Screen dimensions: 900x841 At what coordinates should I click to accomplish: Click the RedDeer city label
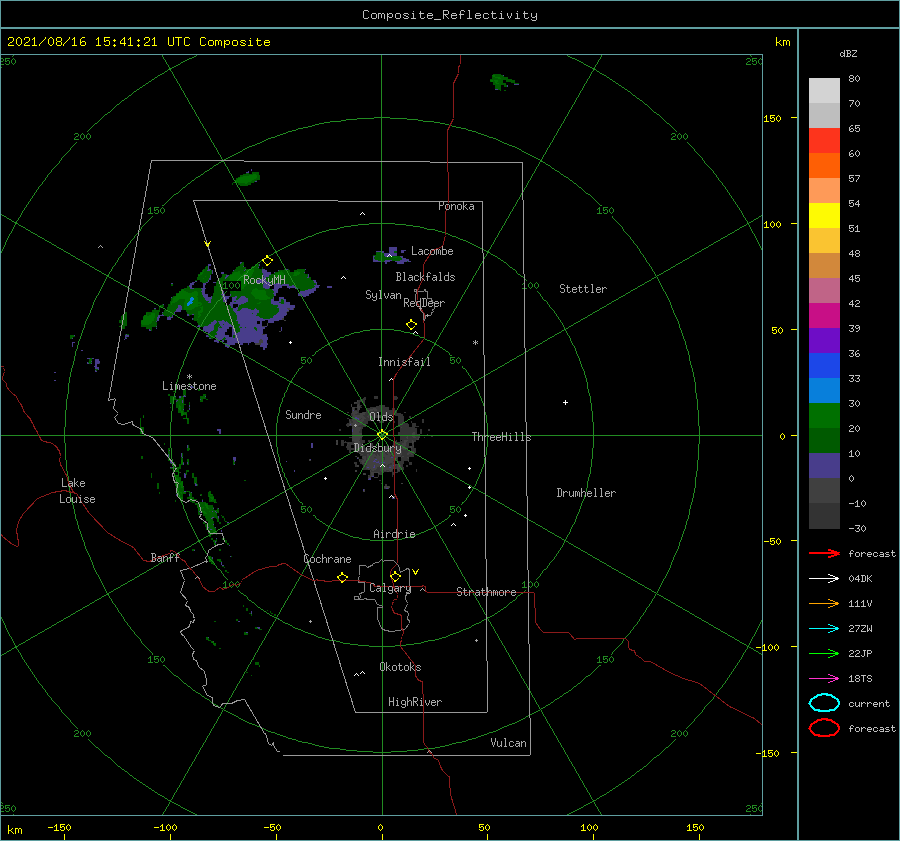click(424, 303)
